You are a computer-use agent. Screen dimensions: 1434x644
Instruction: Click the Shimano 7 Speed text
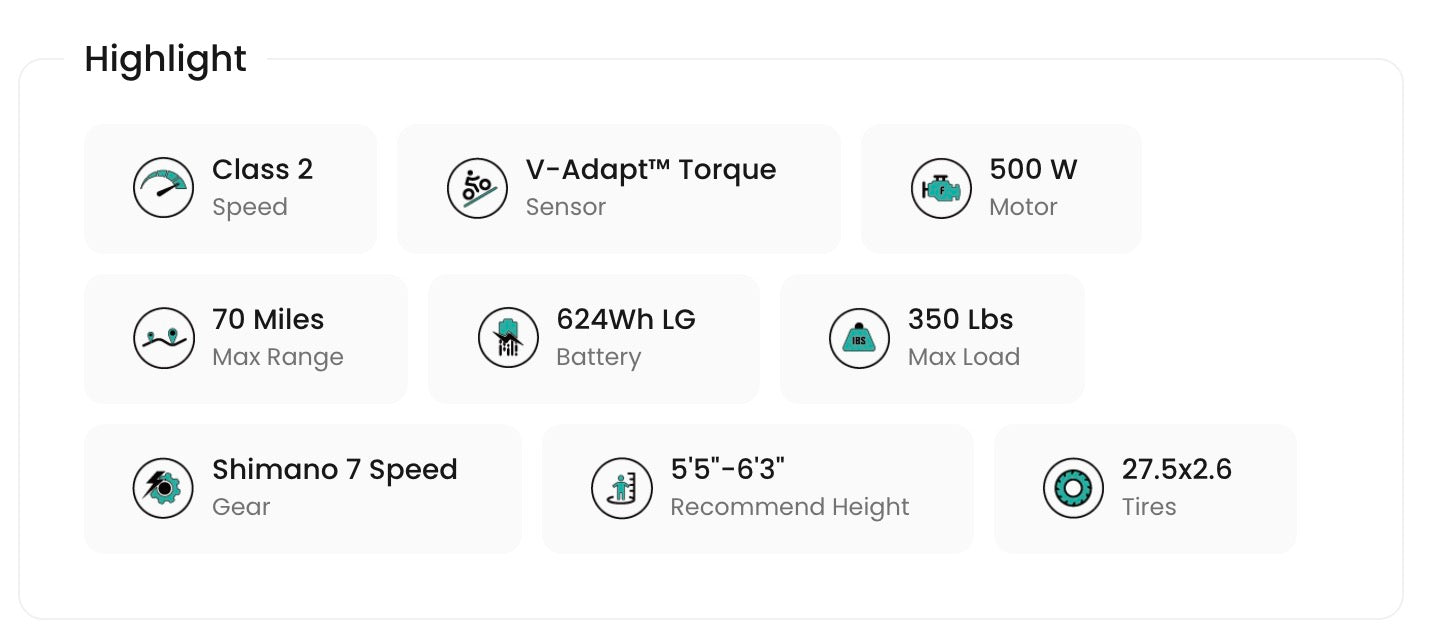pos(334,470)
